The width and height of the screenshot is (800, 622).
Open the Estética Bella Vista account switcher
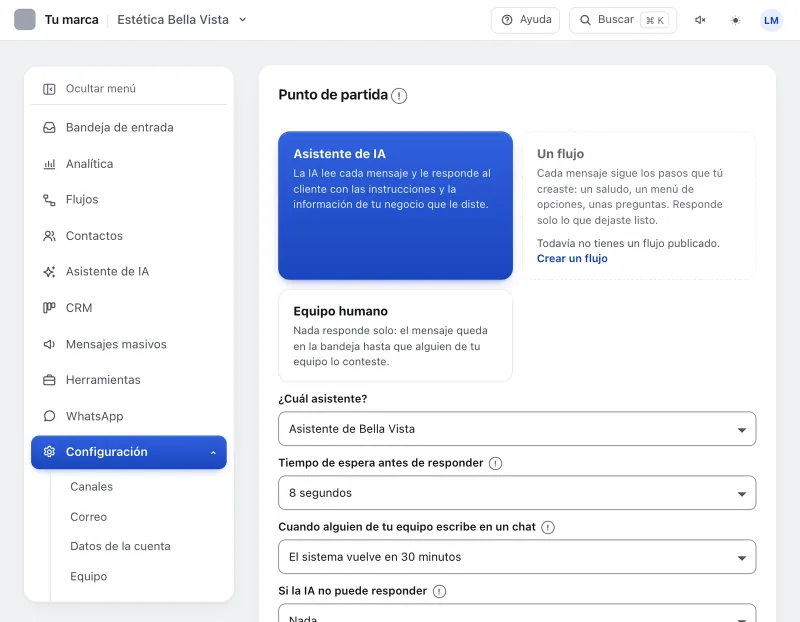click(x=182, y=19)
